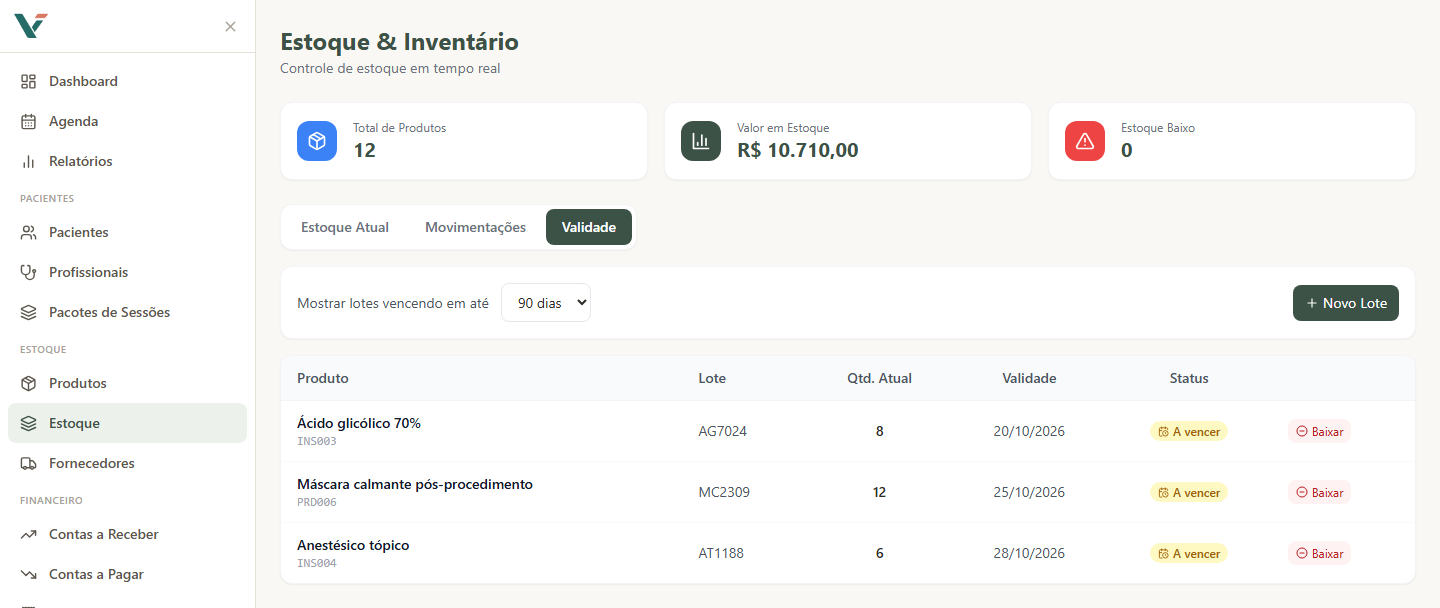Close the sidebar with the X icon
Viewport: 1440px width, 608px height.
tap(230, 27)
